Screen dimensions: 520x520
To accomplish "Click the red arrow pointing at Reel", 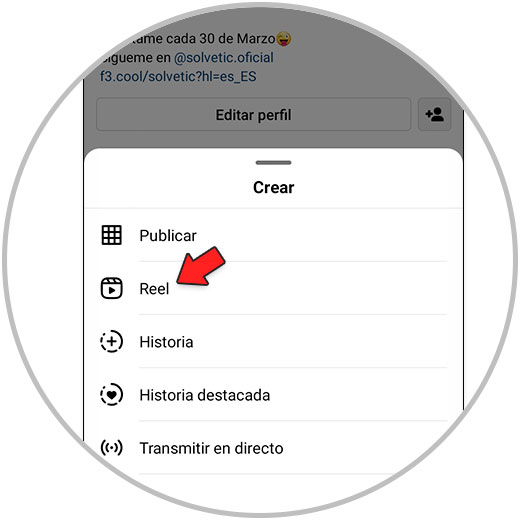I will 201,267.
